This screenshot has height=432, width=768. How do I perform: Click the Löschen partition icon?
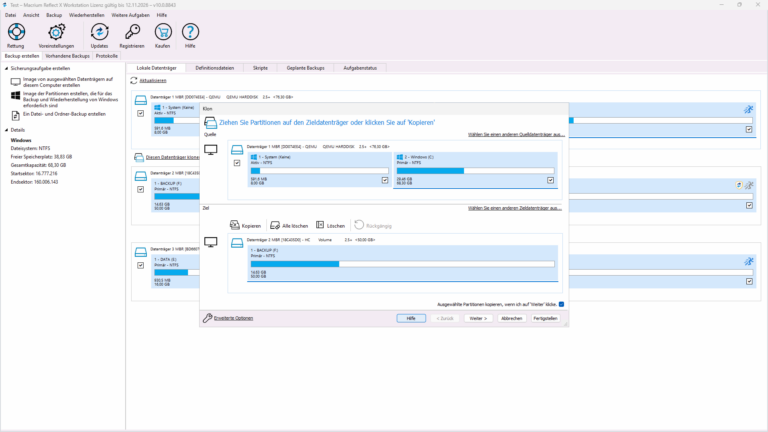(x=320, y=225)
